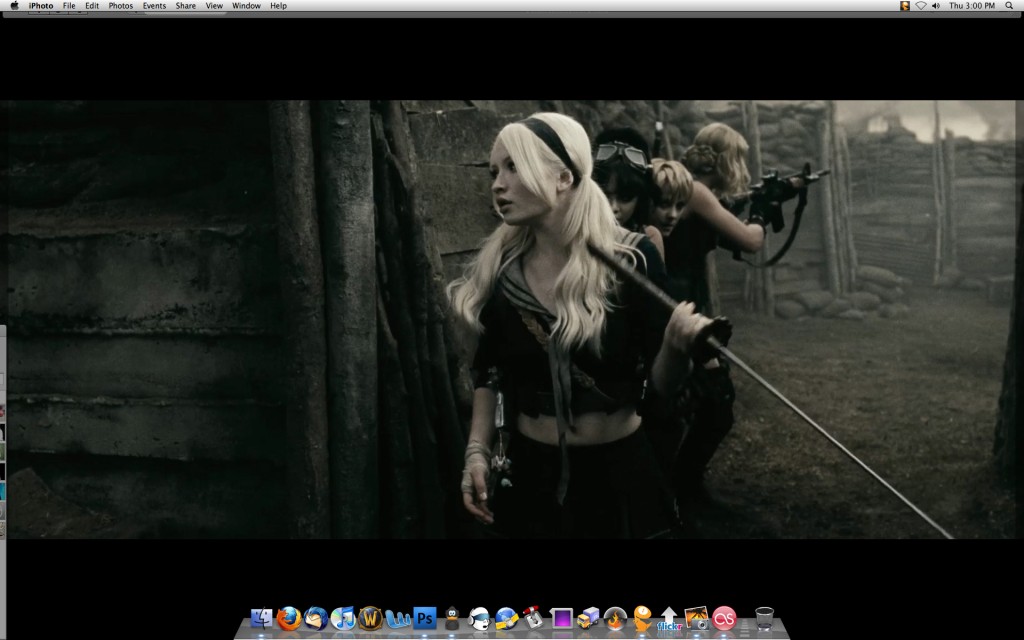This screenshot has width=1024, height=640.
Task: Open iTunes from the dock
Action: point(343,618)
